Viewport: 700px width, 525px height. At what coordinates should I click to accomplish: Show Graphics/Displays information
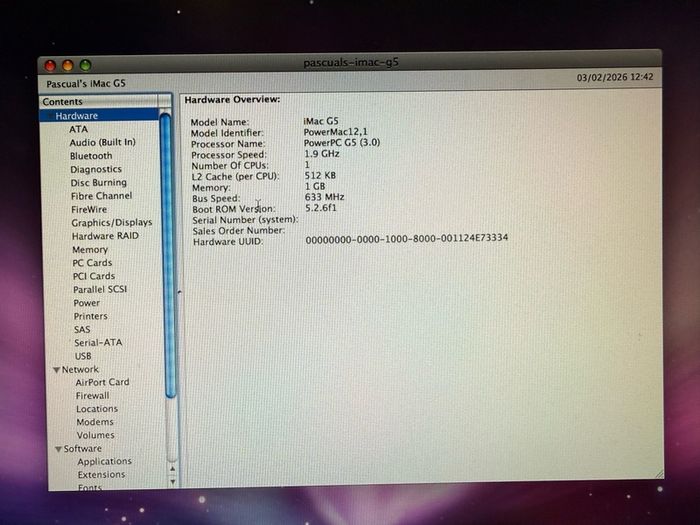pos(112,222)
